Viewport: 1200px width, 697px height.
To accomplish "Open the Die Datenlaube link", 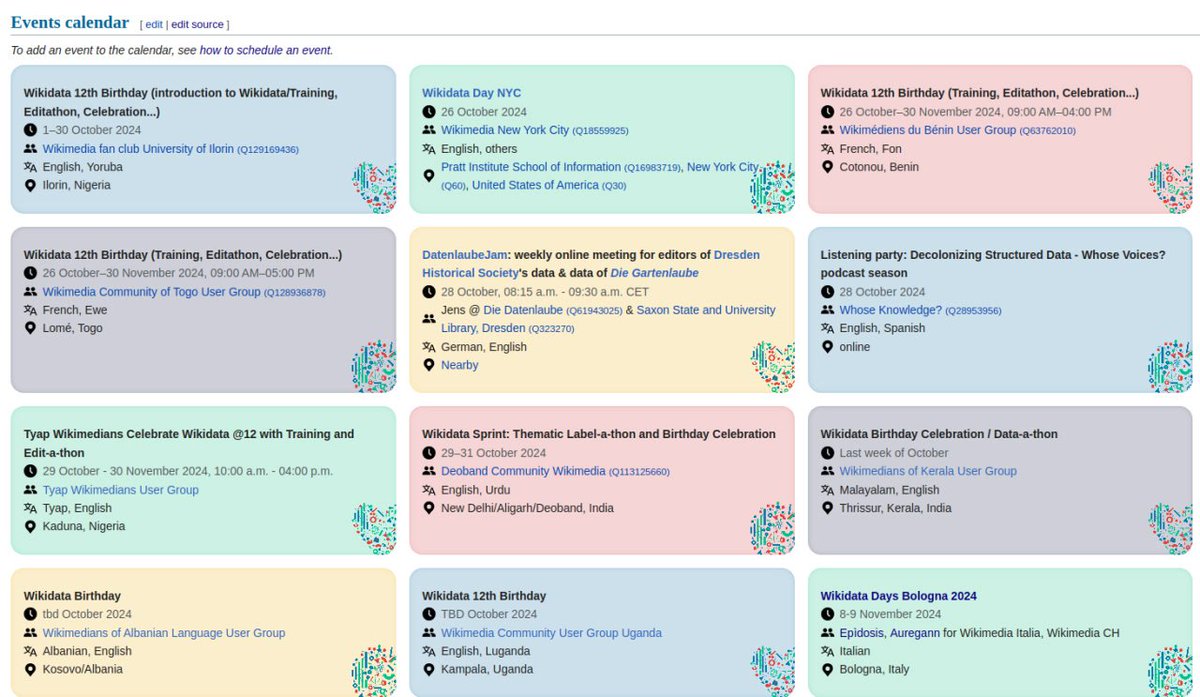I will point(523,310).
